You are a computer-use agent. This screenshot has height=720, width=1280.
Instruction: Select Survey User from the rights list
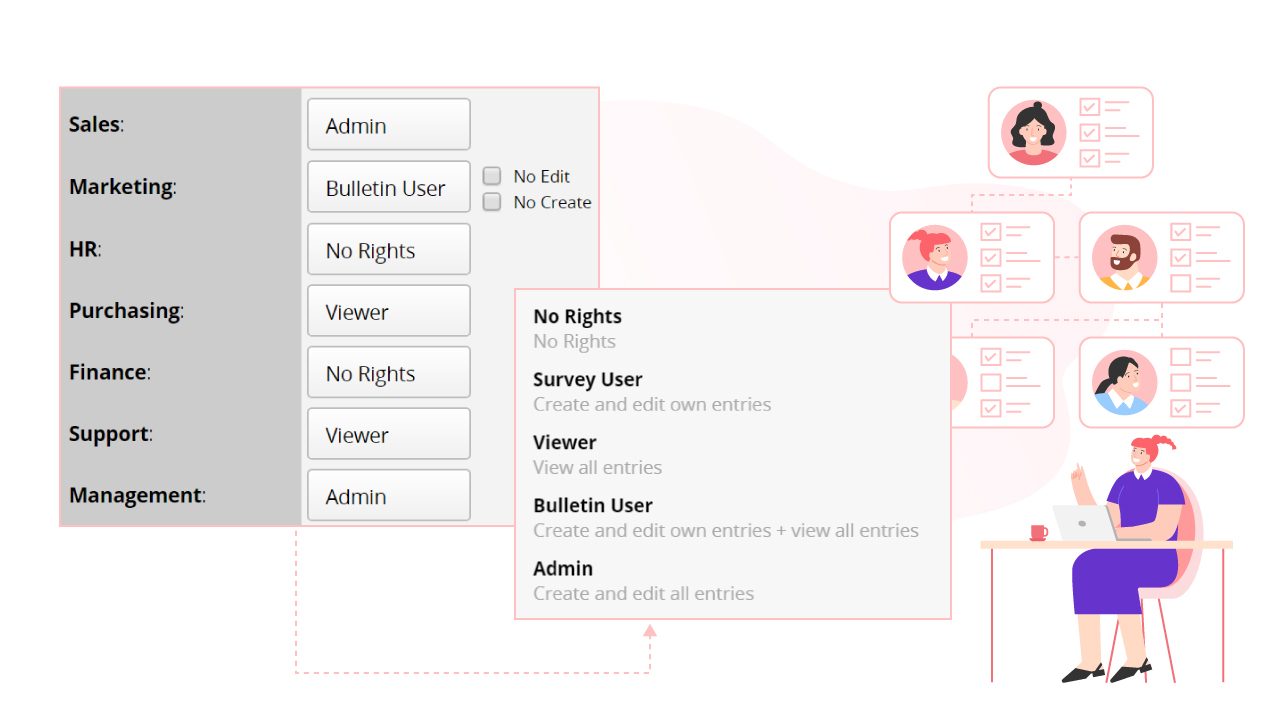[588, 380]
